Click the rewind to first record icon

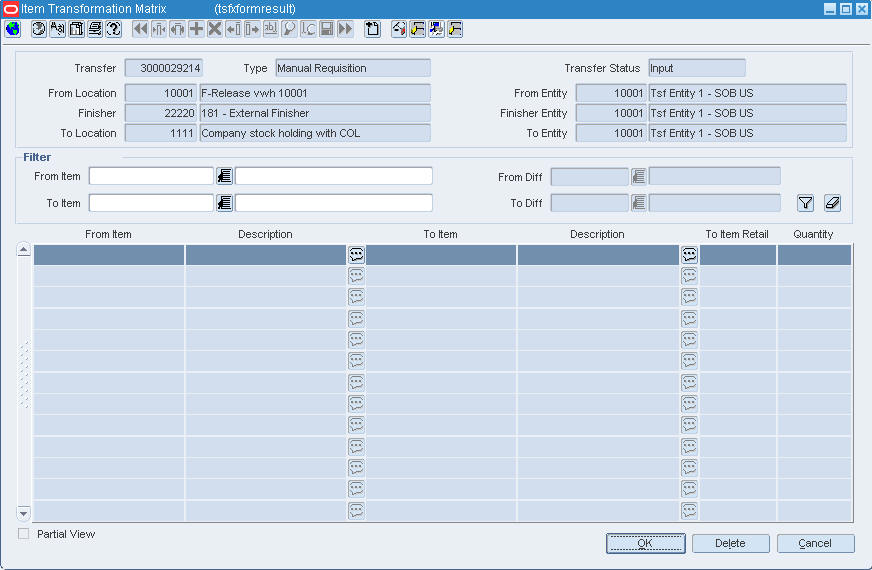pyautogui.click(x=140, y=29)
